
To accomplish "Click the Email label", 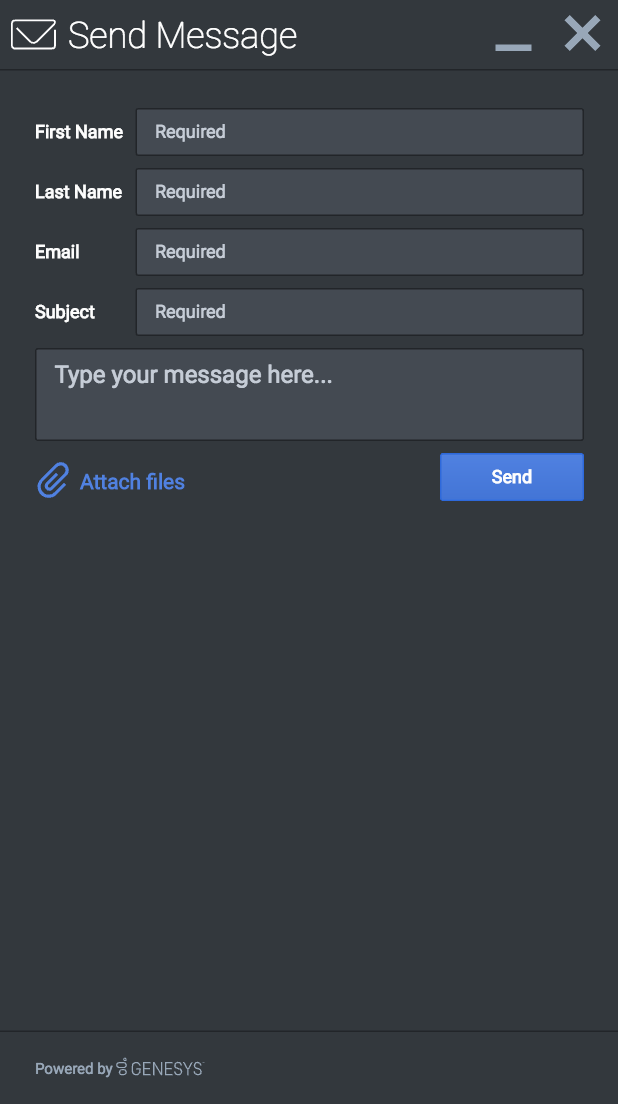I will (x=57, y=252).
